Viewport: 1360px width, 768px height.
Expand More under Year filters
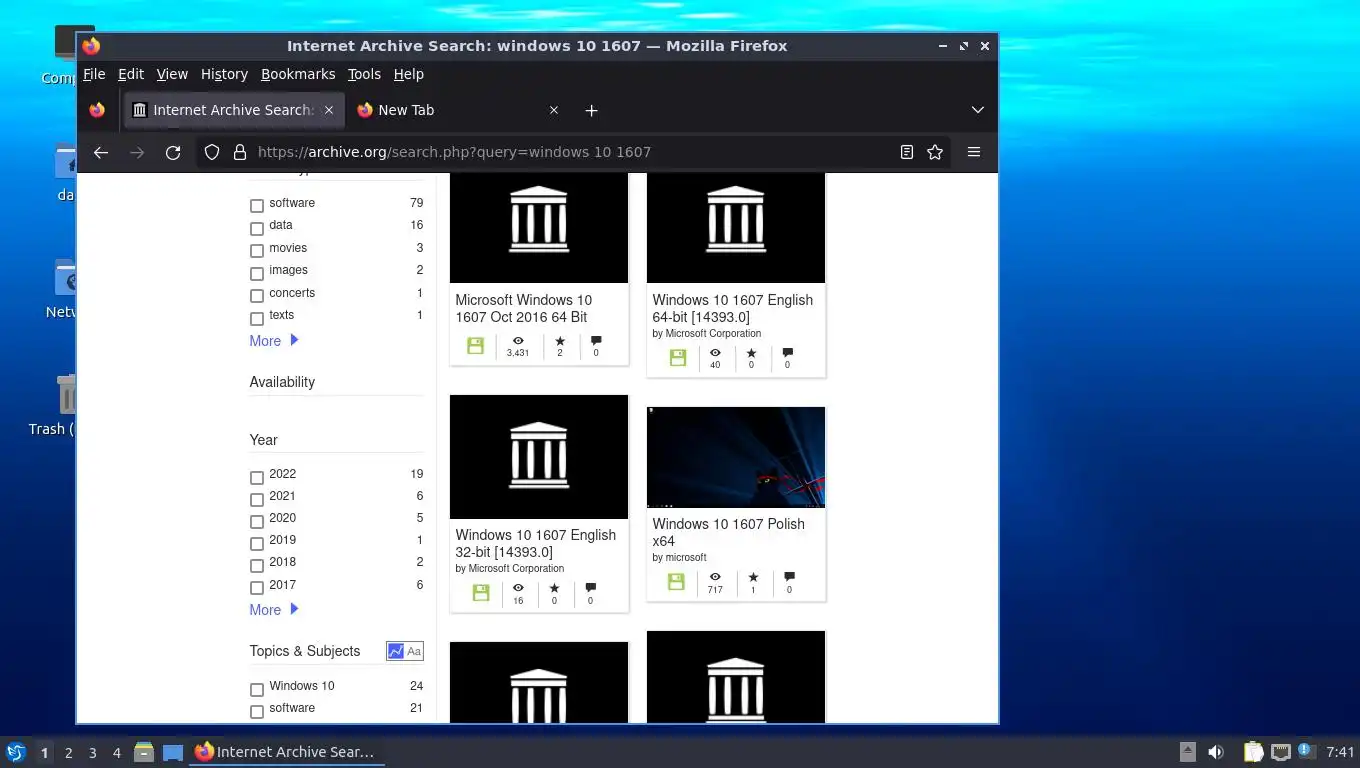(x=274, y=610)
